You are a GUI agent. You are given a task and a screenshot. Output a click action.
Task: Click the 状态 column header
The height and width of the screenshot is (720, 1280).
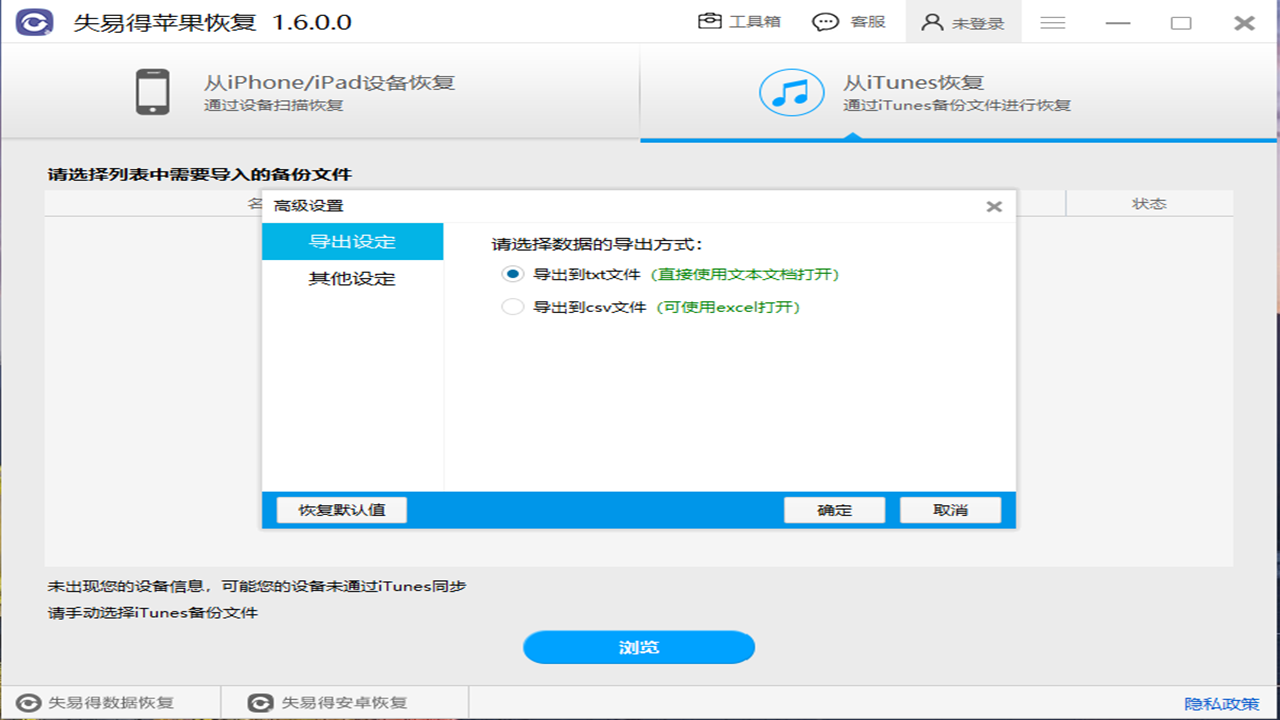click(1149, 204)
